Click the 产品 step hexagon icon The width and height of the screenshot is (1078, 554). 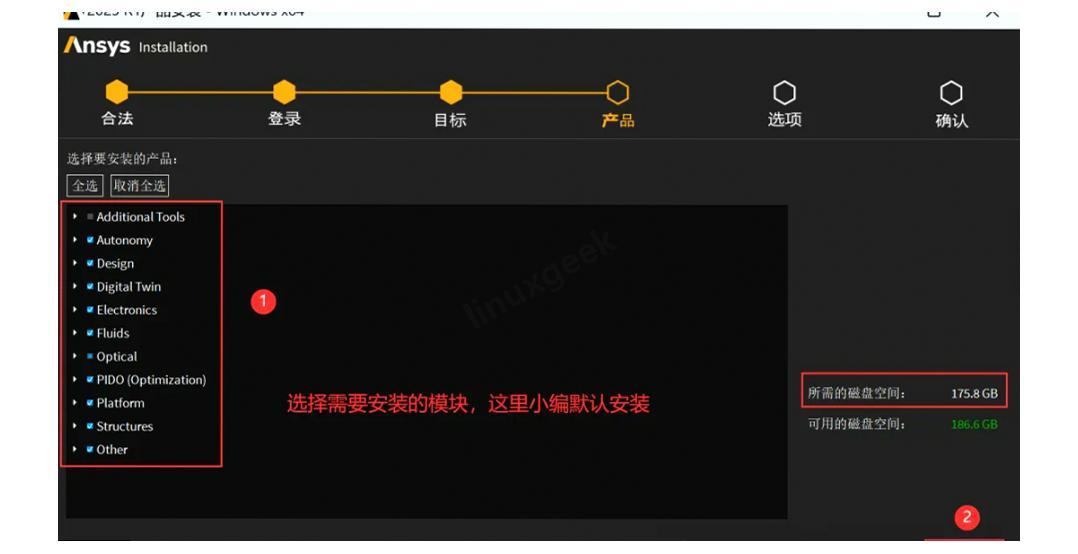click(x=617, y=92)
